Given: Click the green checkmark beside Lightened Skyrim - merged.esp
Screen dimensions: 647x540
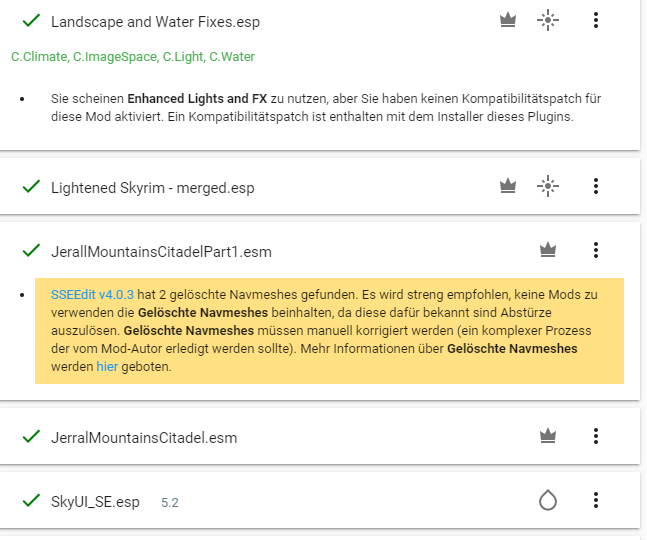Looking at the screenshot, I should coord(31,186).
